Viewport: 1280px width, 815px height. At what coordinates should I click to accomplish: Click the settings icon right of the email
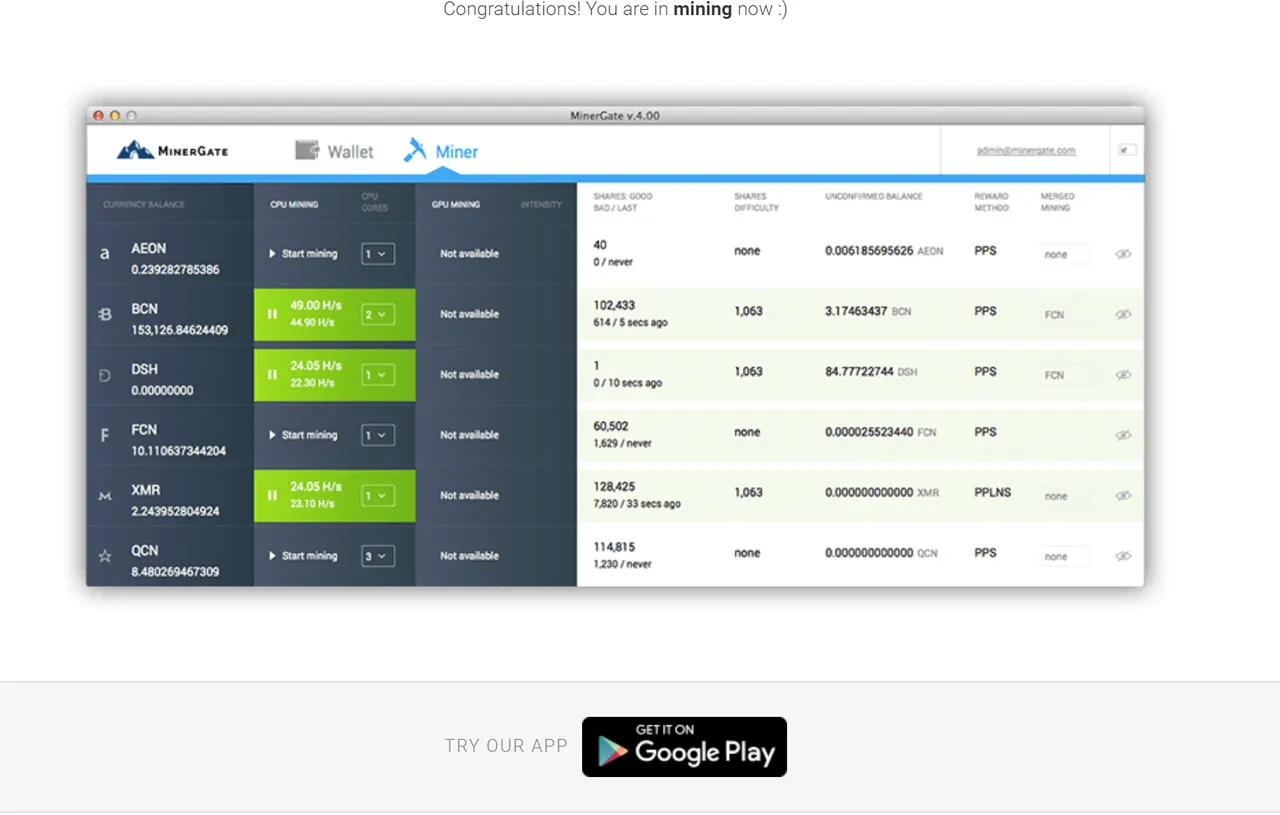click(1127, 150)
